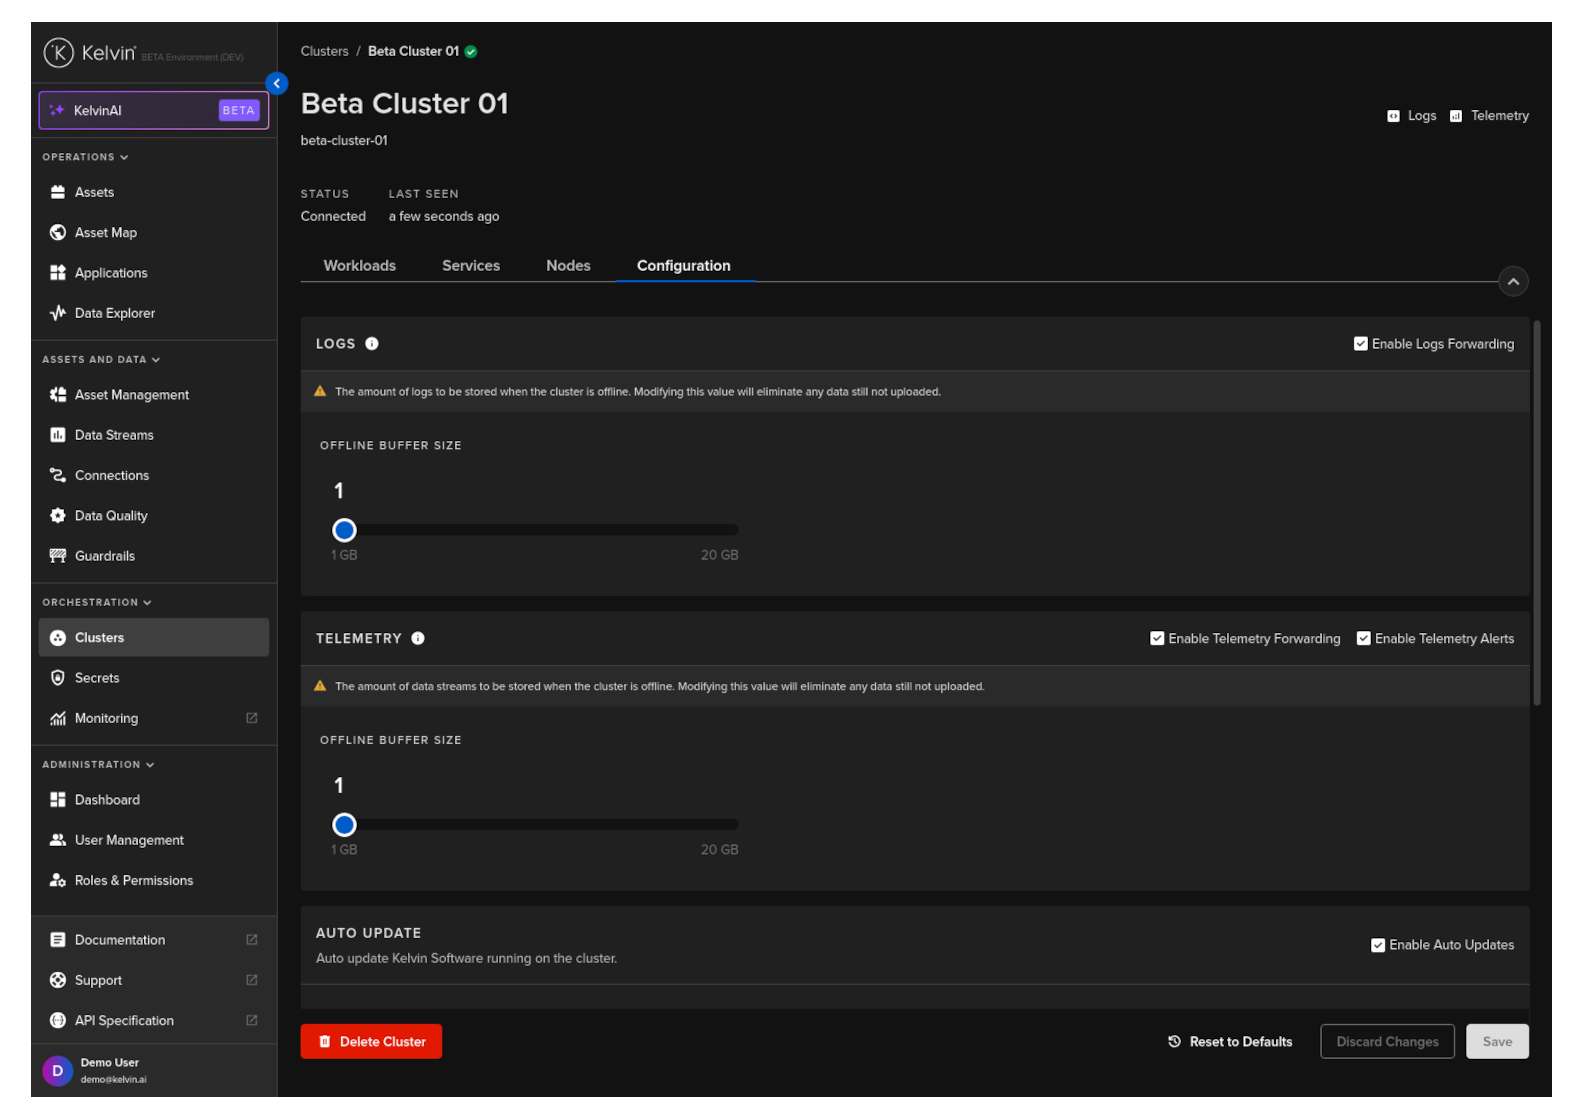Click Reset to Defaults
Screen dimensions: 1584x1120
1230,1042
